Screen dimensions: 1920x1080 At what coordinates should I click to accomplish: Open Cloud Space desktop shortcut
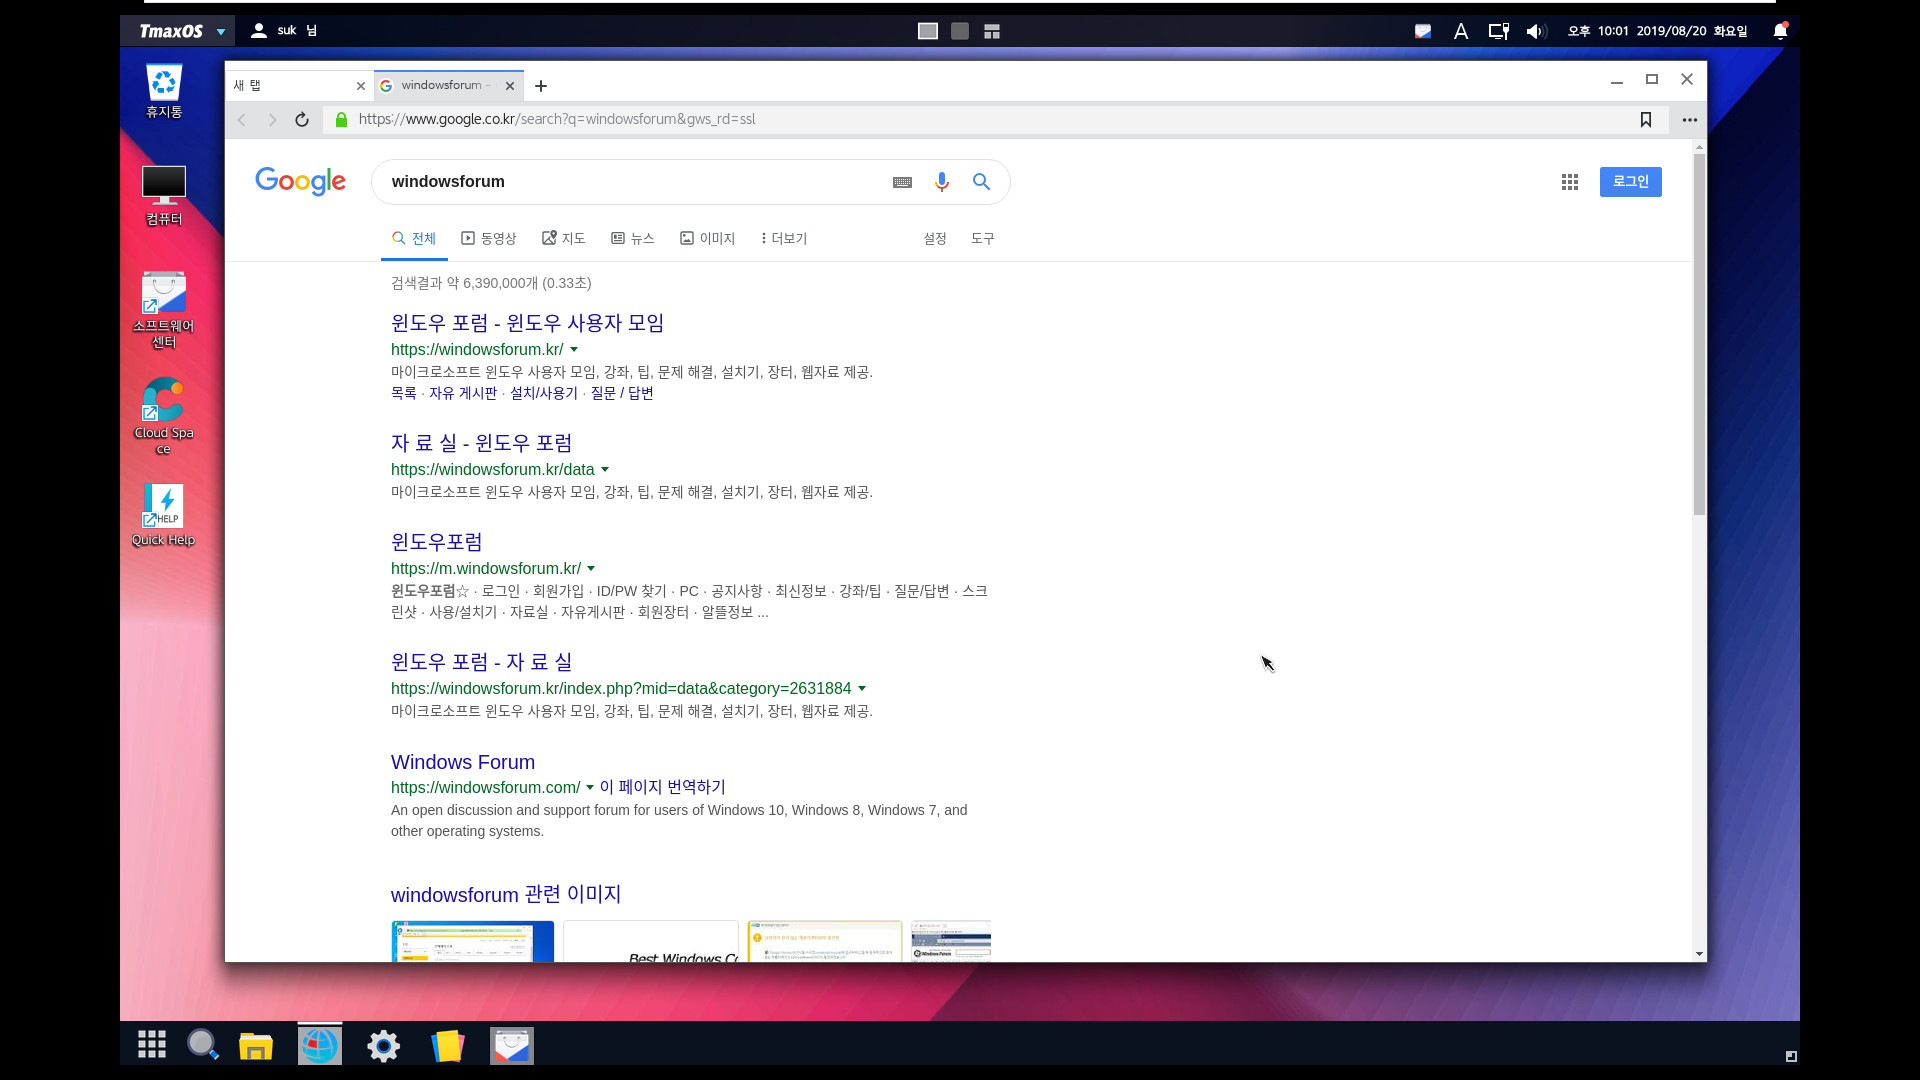pos(164,417)
